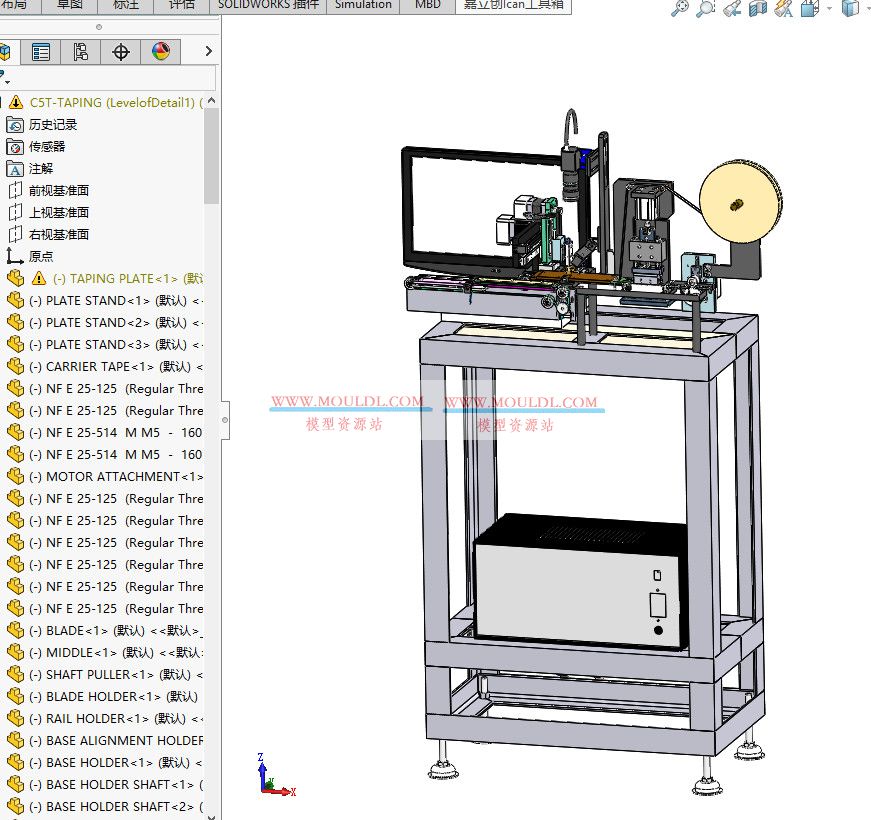Expand the left panel flyout arrow
The width and height of the screenshot is (871, 820).
[x=209, y=52]
